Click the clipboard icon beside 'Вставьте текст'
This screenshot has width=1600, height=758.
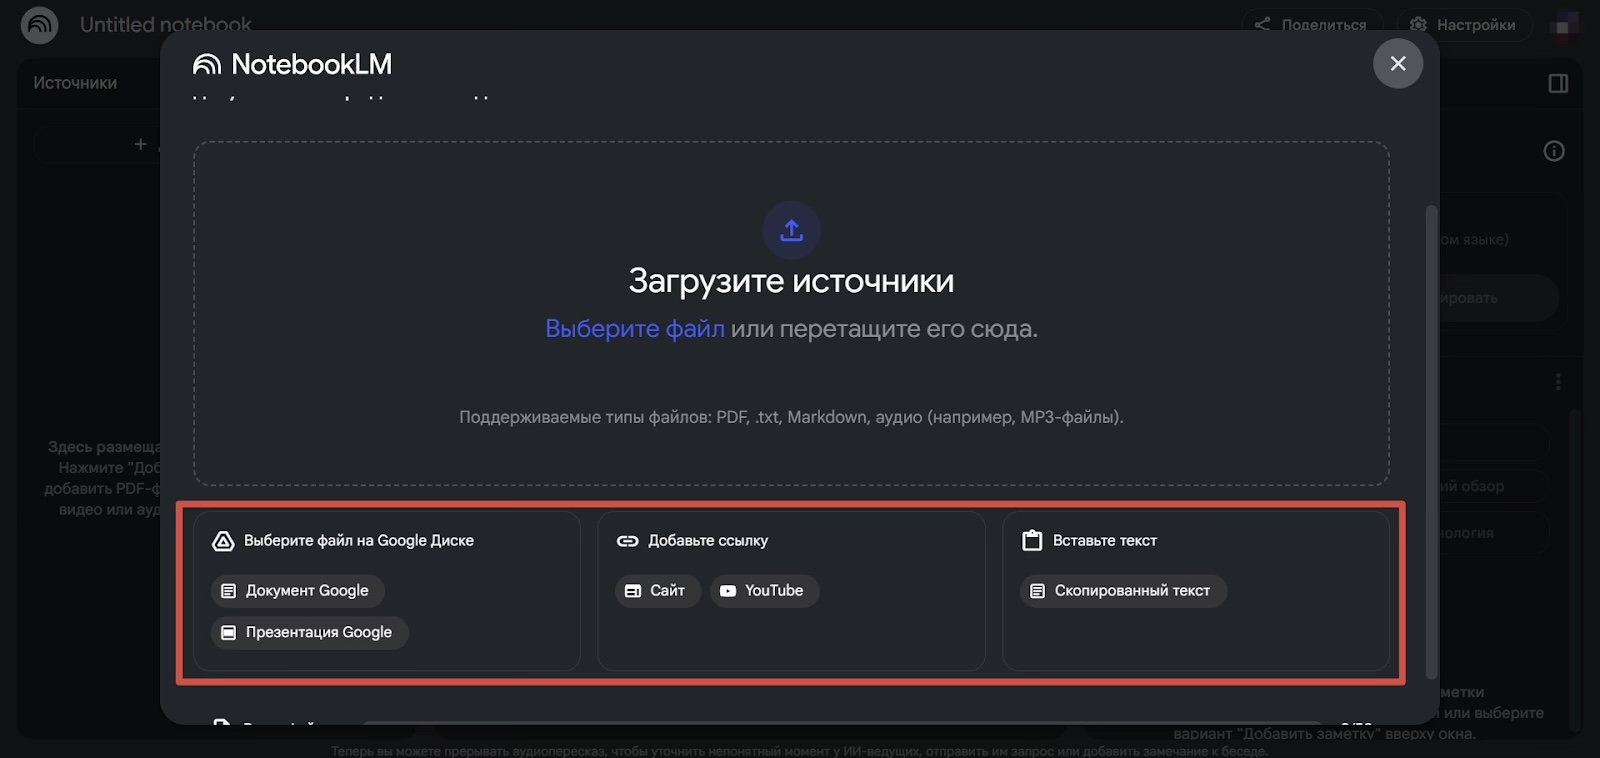[x=1032, y=541]
